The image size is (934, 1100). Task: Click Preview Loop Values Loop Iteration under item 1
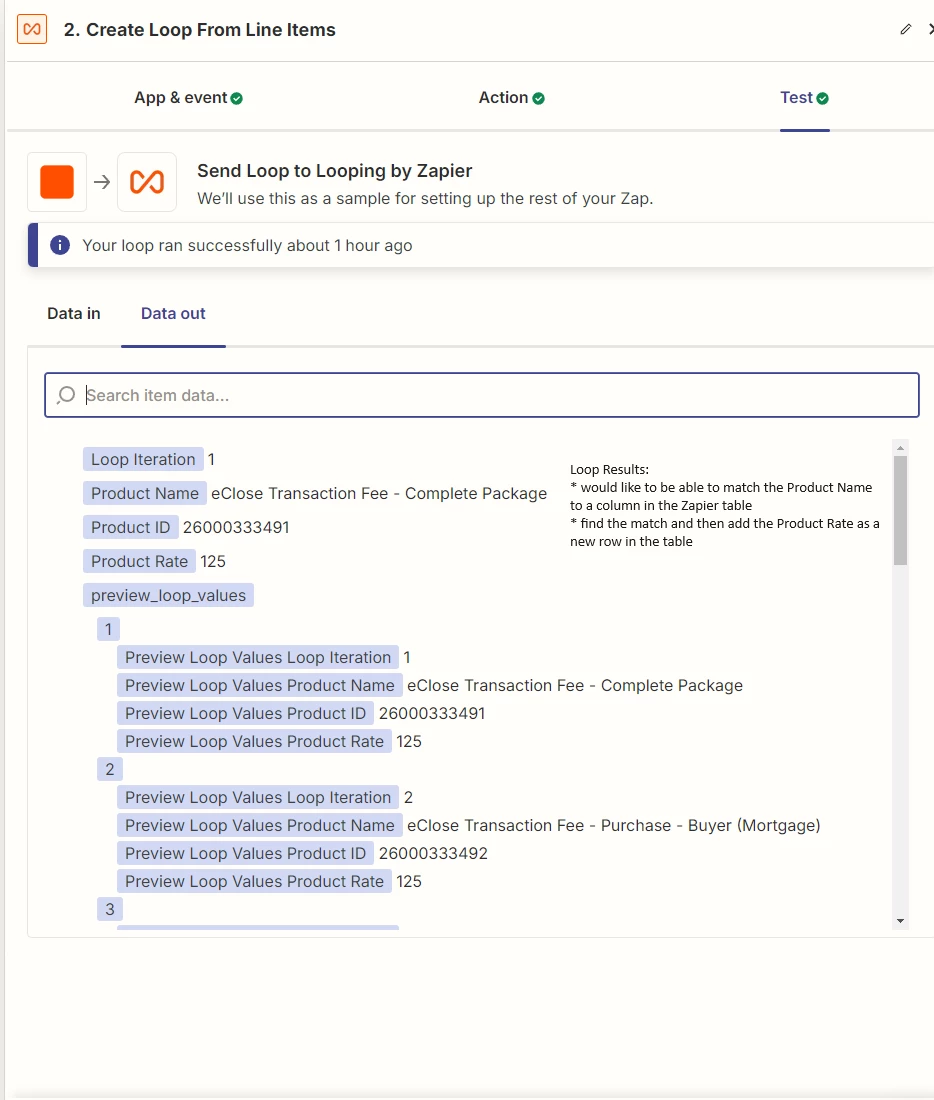[x=258, y=657]
